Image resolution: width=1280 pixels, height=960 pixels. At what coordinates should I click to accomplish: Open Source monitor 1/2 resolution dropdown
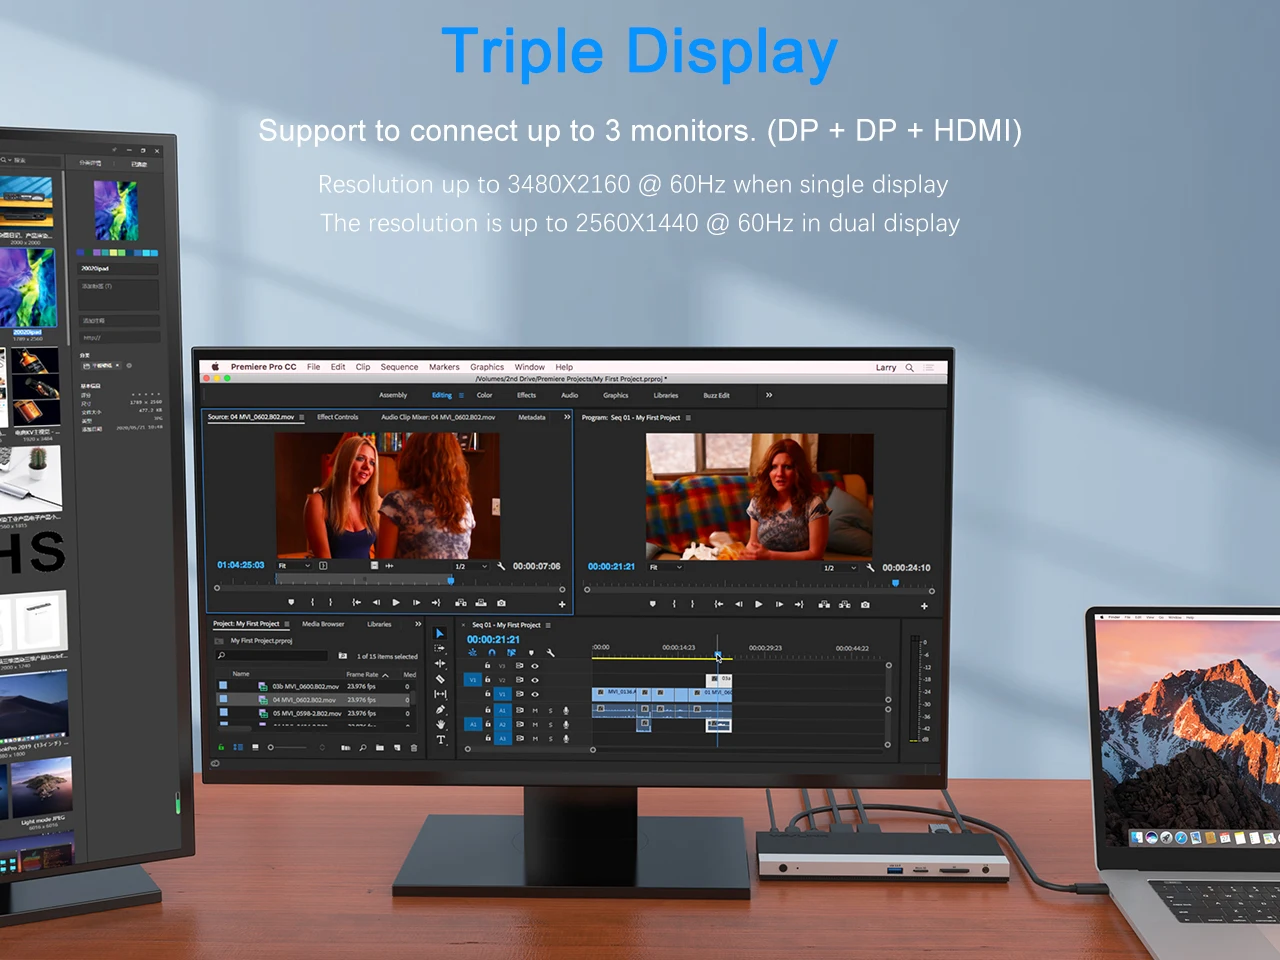click(471, 566)
